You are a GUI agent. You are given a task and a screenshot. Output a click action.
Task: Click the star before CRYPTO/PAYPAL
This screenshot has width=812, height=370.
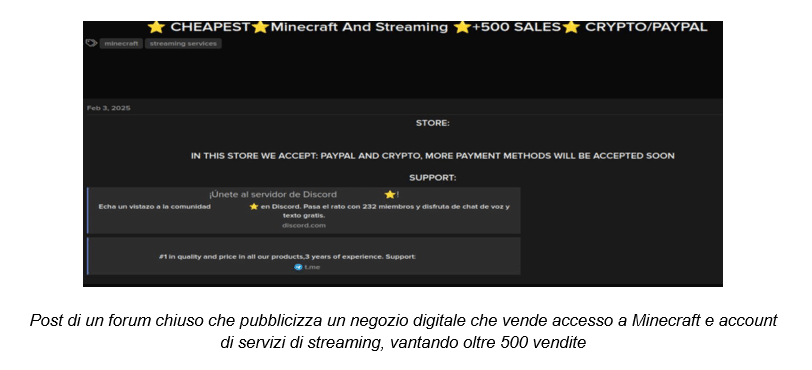point(571,27)
